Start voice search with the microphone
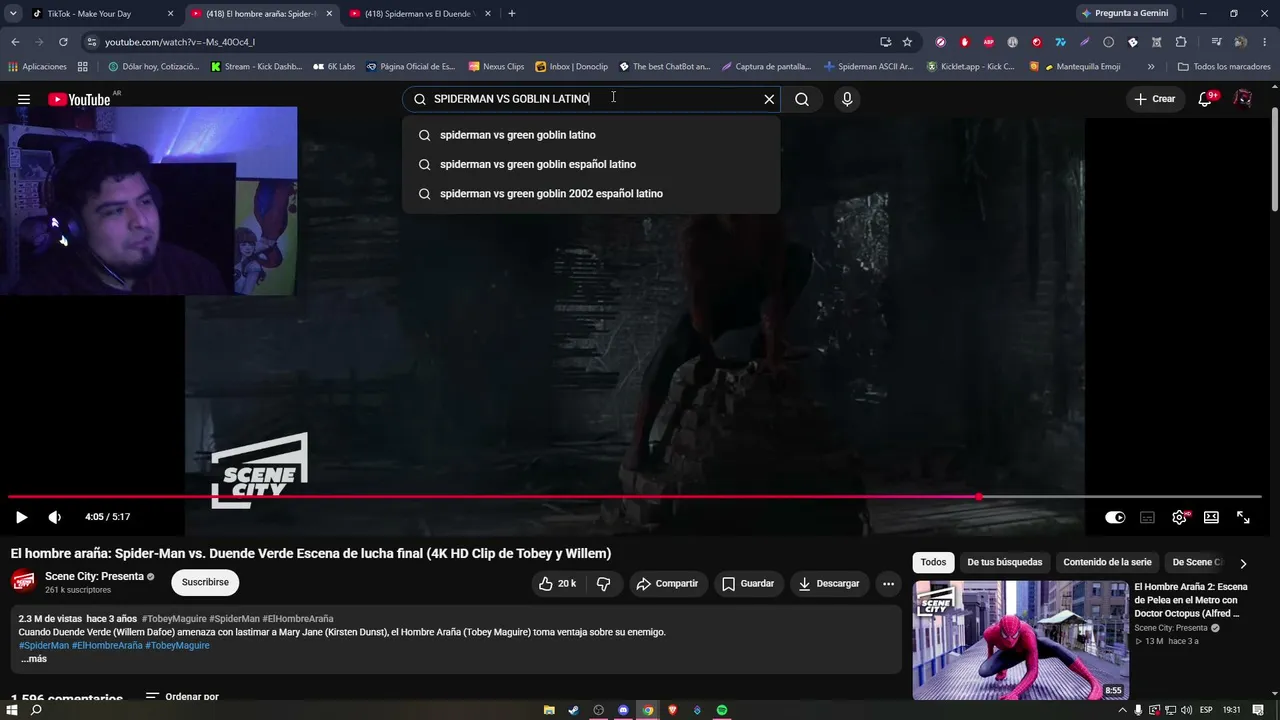The image size is (1280, 720). coord(847,99)
